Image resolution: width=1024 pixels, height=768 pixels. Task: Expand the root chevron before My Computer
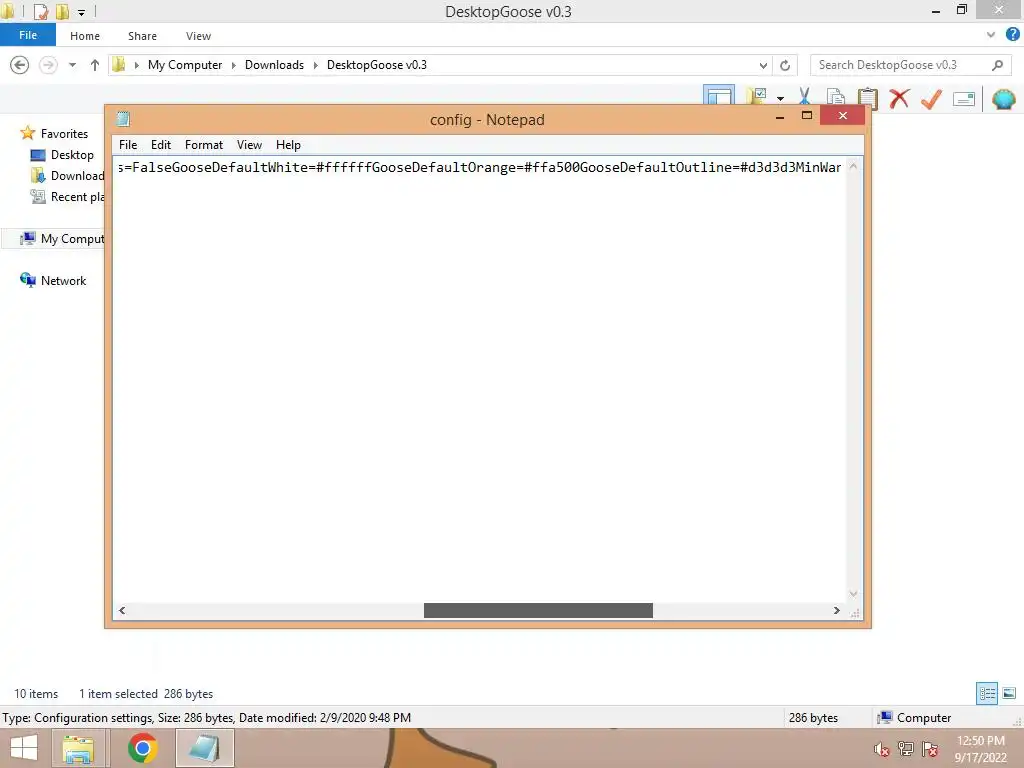(x=136, y=65)
